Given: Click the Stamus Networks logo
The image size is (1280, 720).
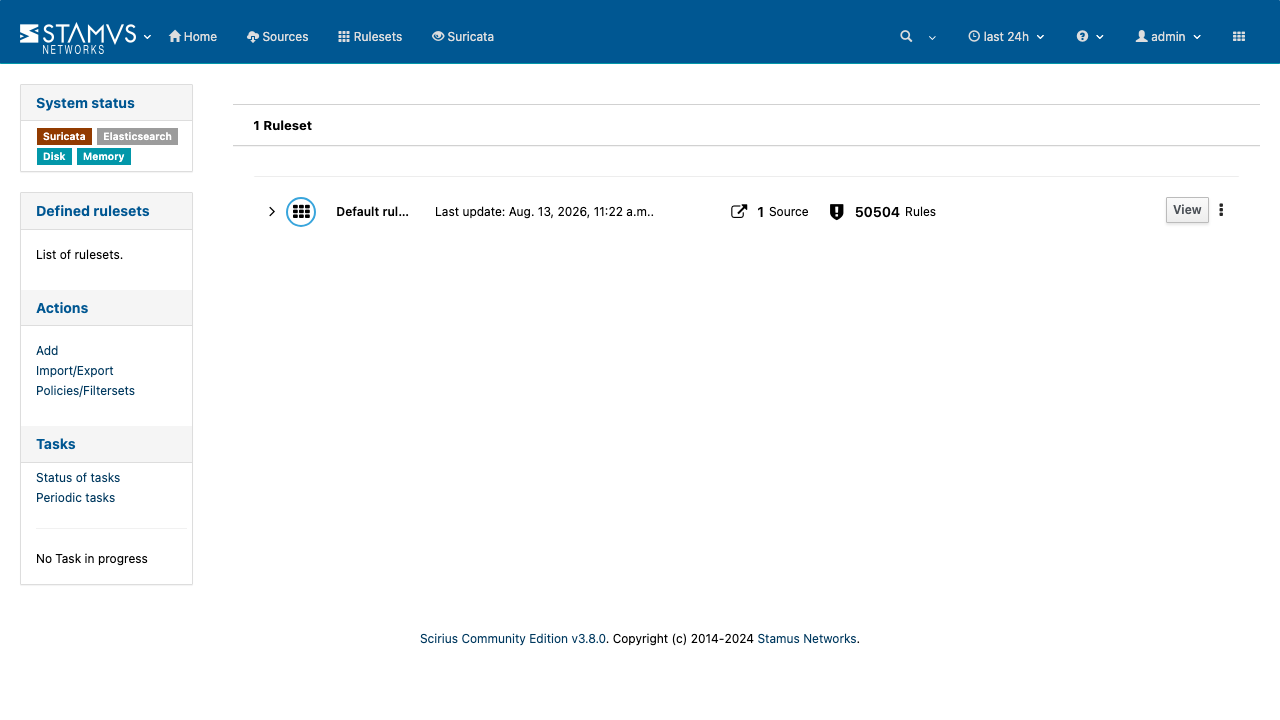Looking at the screenshot, I should coord(78,37).
